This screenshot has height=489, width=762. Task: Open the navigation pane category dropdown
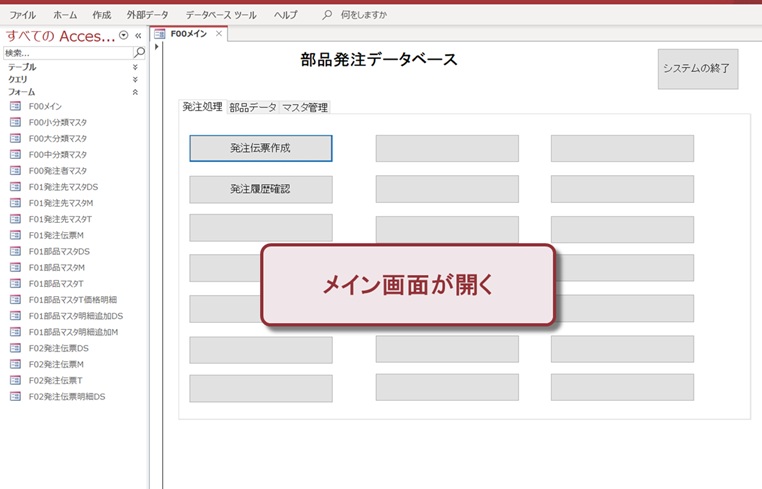123,35
